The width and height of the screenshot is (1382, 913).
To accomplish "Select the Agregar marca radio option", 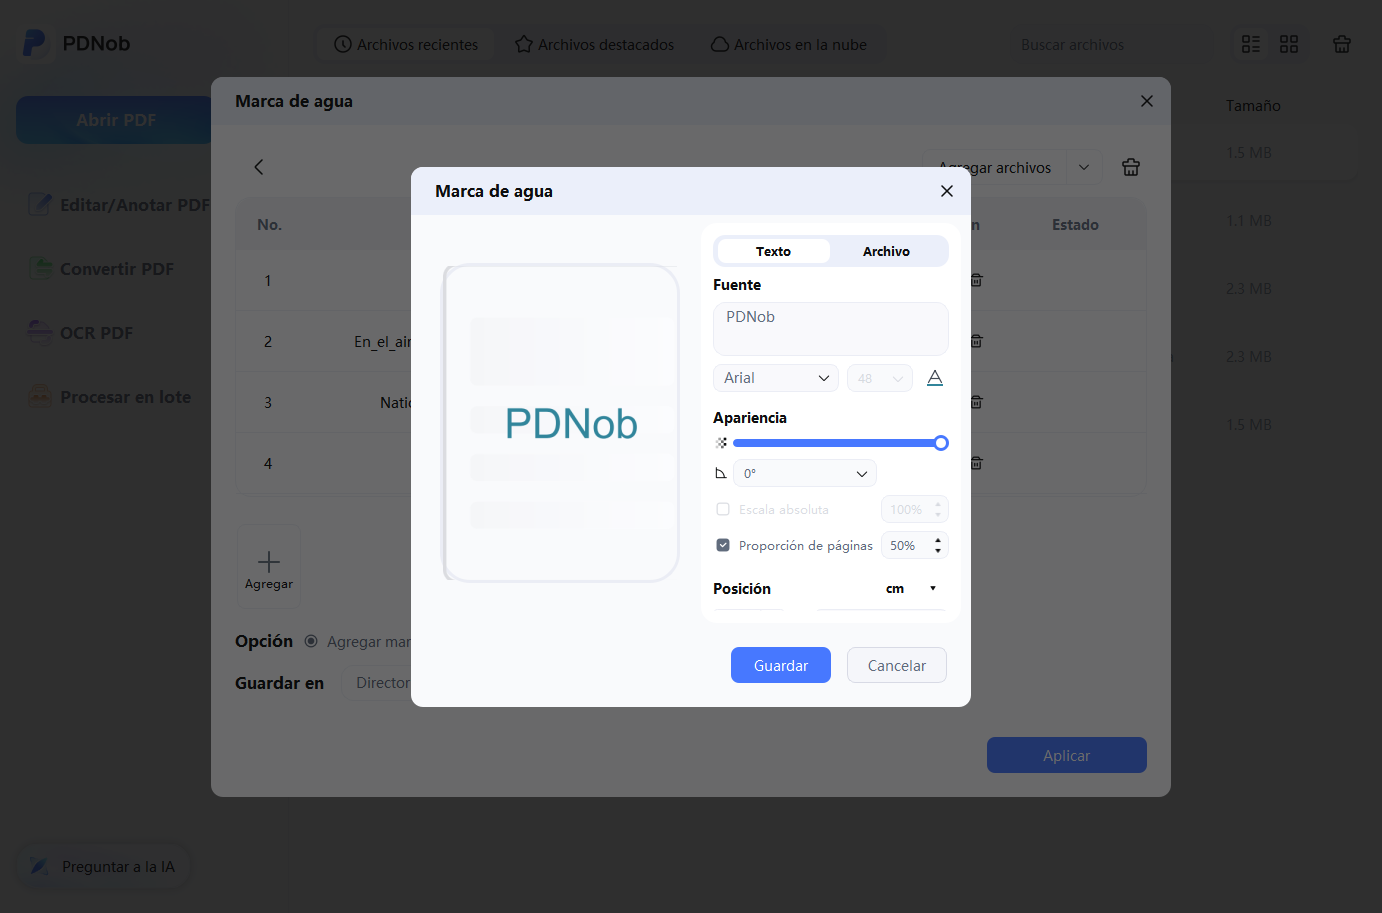I will pyautogui.click(x=311, y=641).
